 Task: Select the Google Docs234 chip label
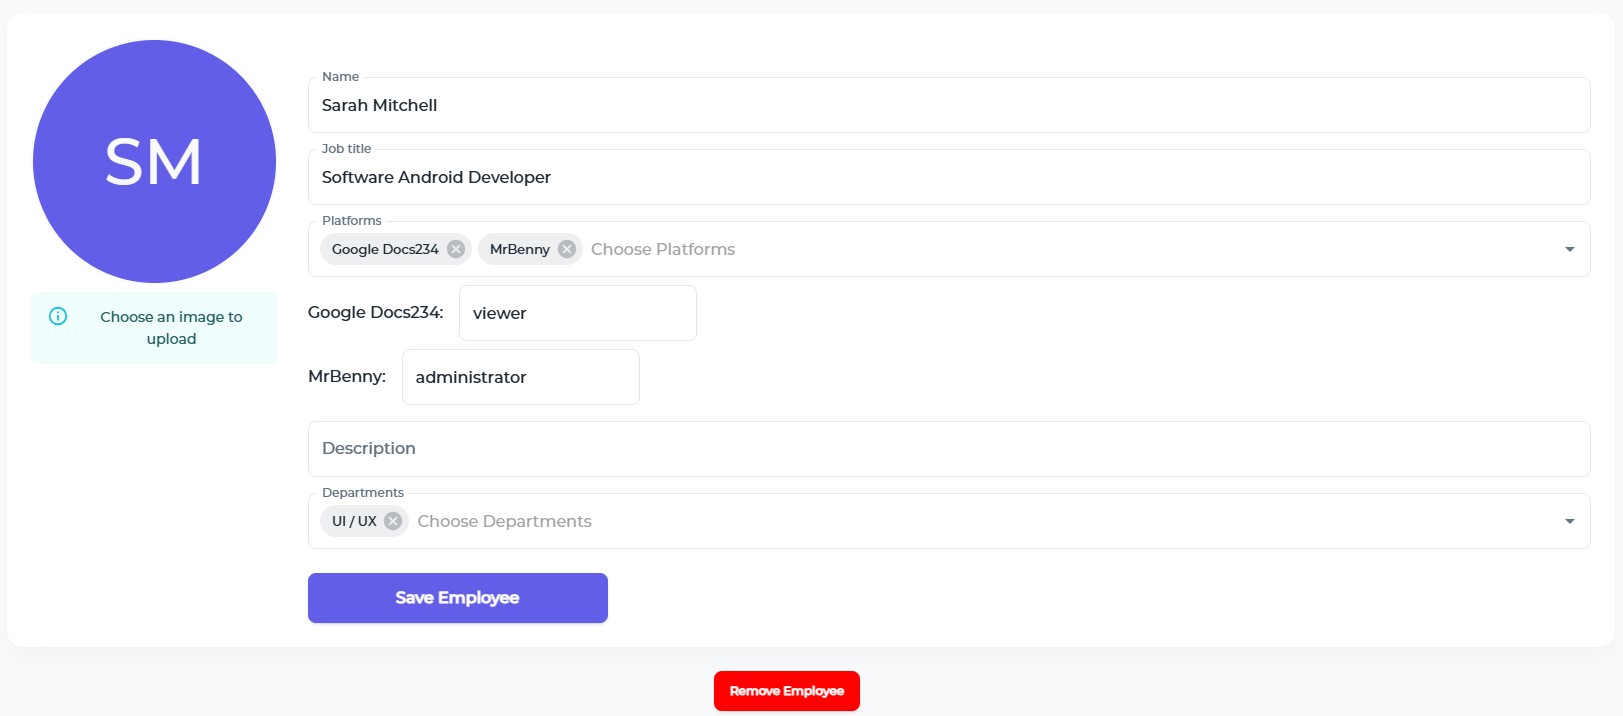tap(385, 249)
